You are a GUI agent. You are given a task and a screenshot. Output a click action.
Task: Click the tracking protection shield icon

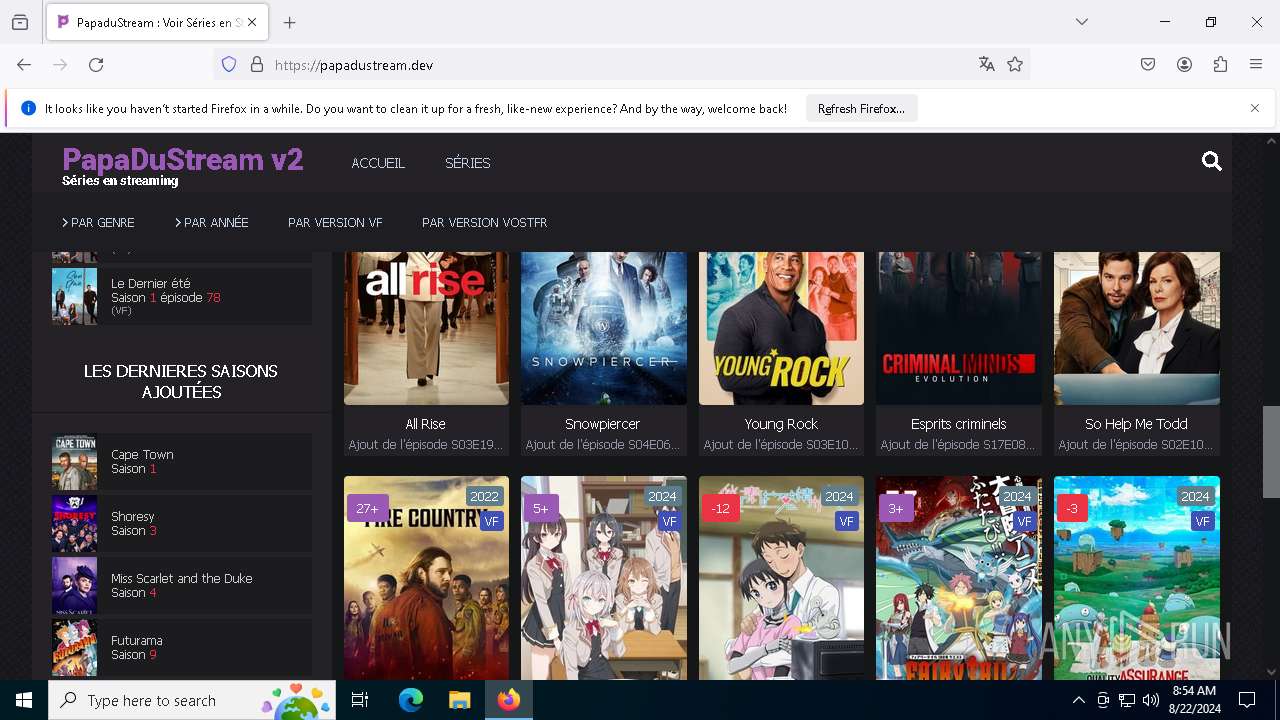pyautogui.click(x=229, y=65)
